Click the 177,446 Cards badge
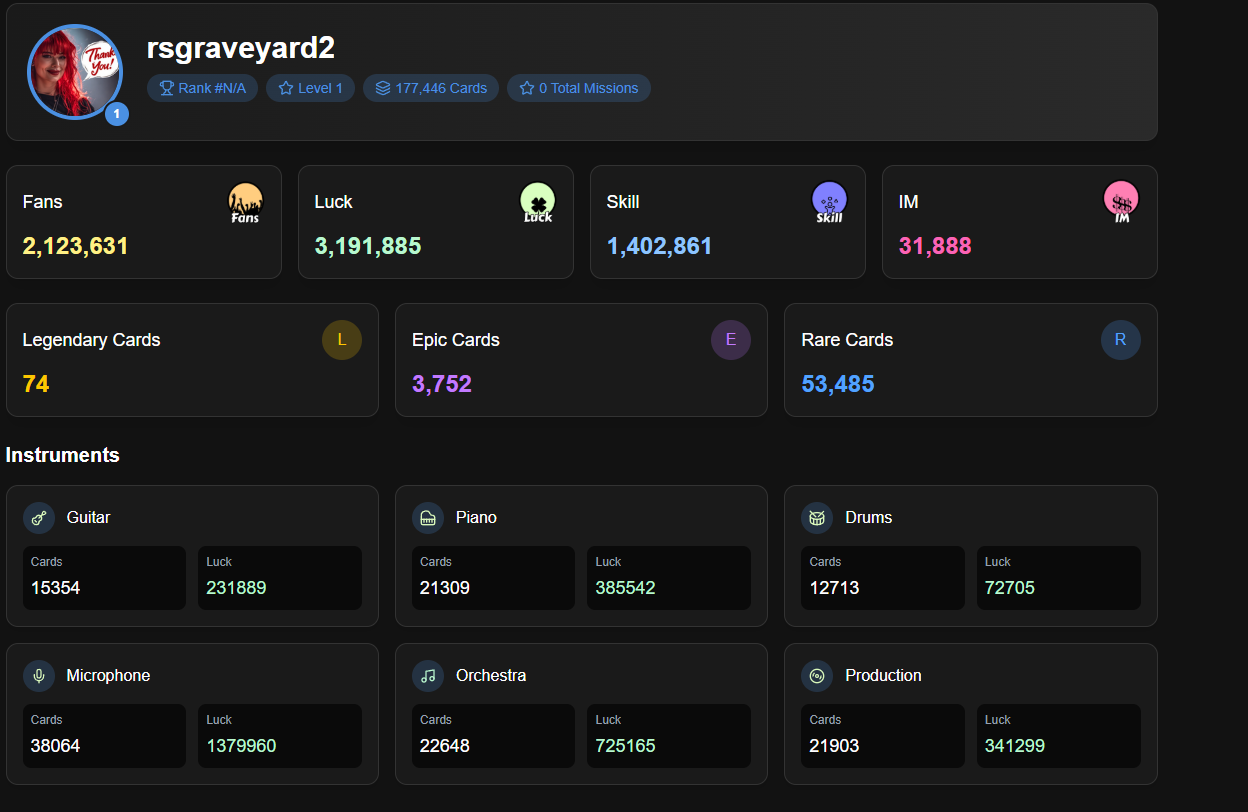The height and width of the screenshot is (812, 1248). point(431,88)
